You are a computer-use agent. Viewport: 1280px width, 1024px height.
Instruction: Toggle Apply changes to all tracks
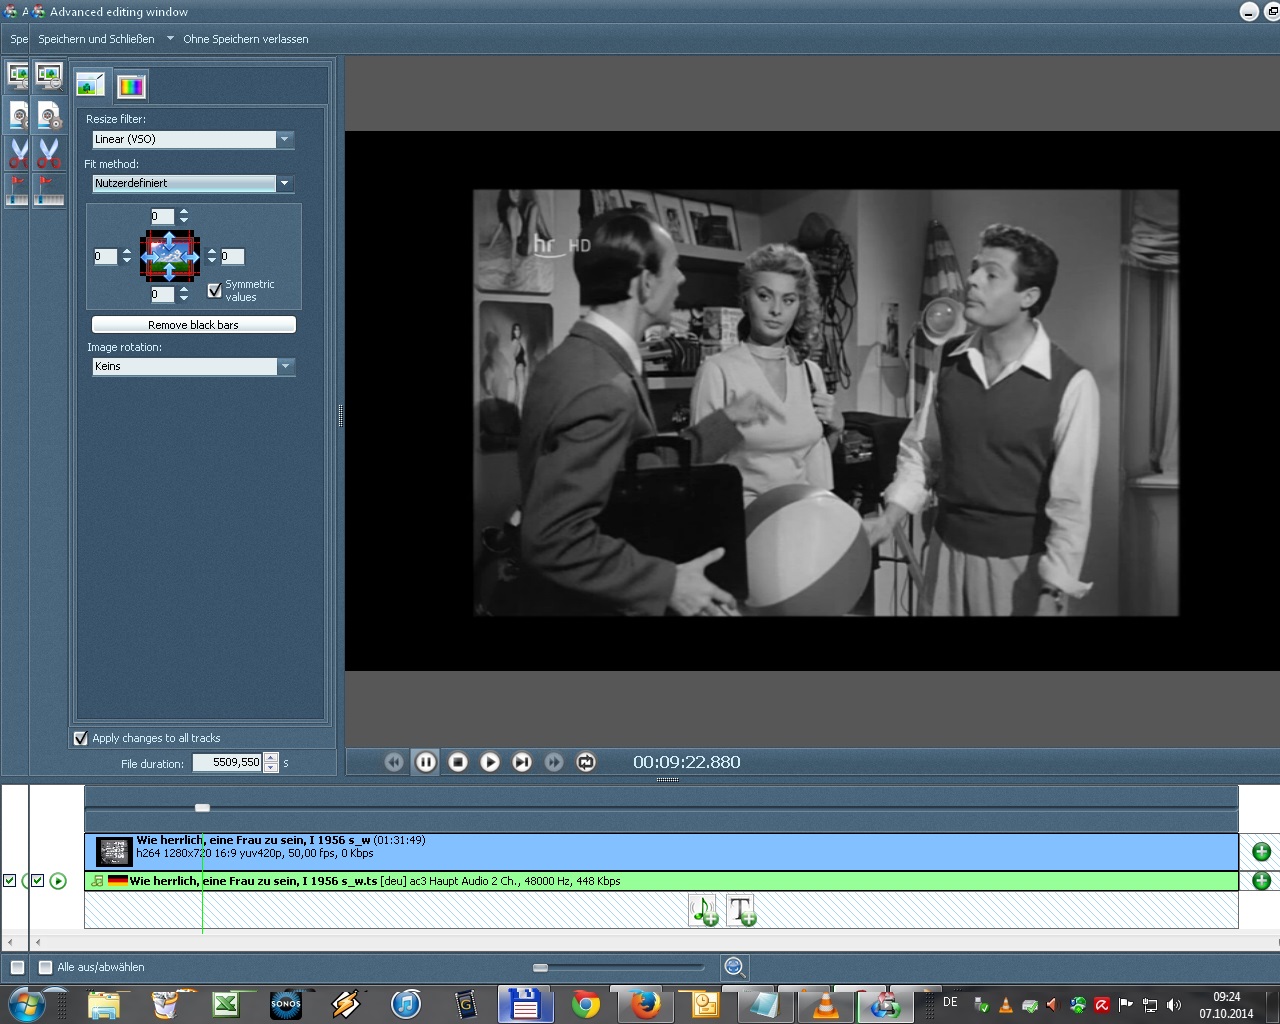[81, 738]
